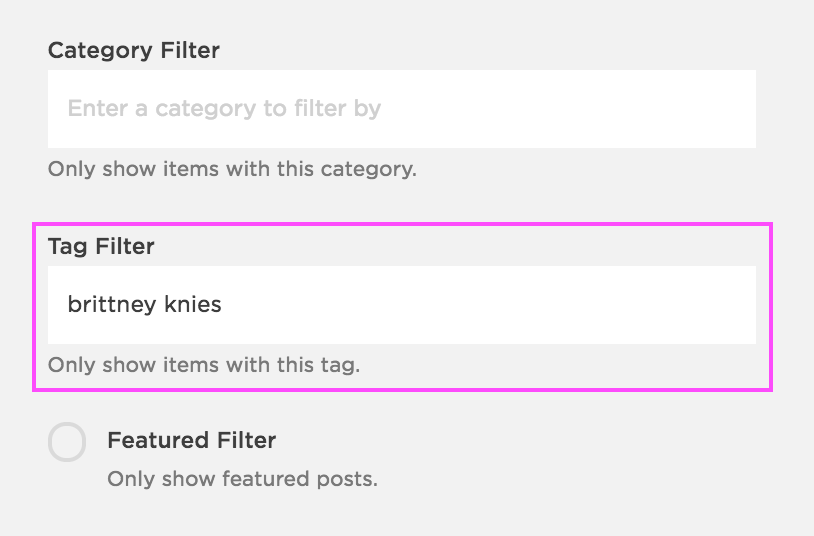Click "Only show items with this tag." hint
The height and width of the screenshot is (536, 814).
pos(204,364)
